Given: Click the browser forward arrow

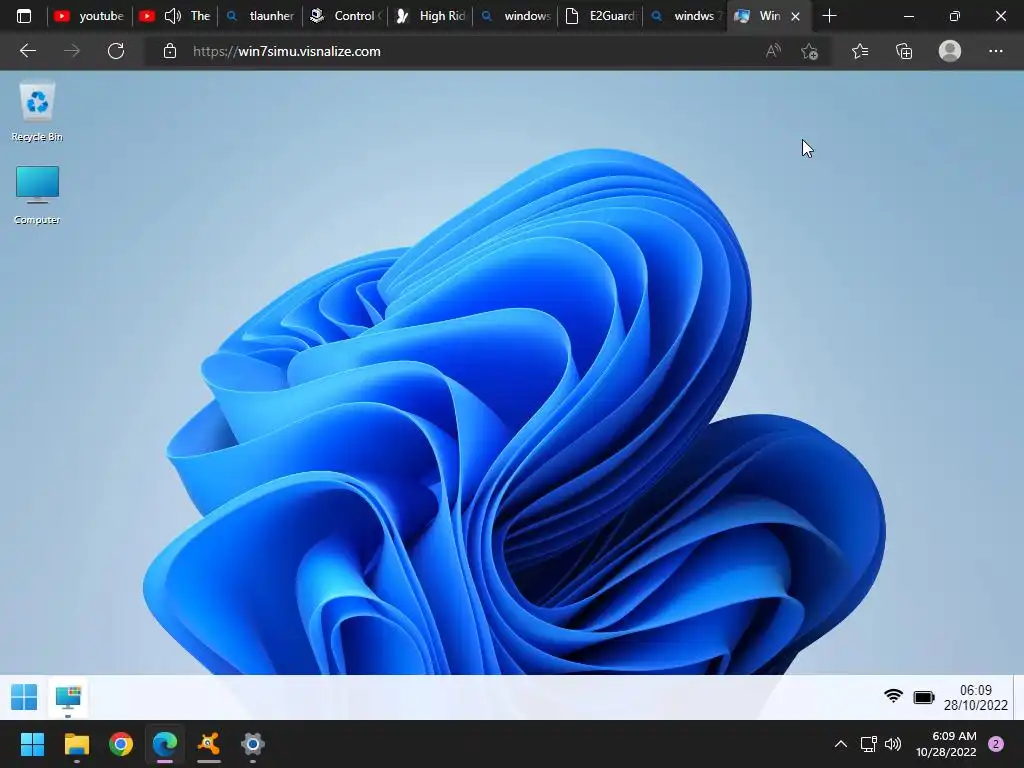Looking at the screenshot, I should tap(72, 51).
